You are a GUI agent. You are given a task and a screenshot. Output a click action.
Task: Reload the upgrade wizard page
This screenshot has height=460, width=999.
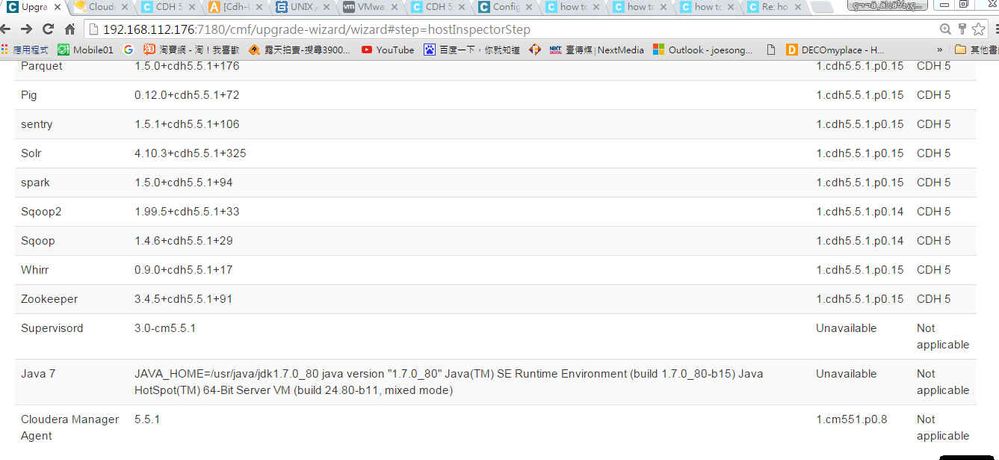click(x=48, y=29)
